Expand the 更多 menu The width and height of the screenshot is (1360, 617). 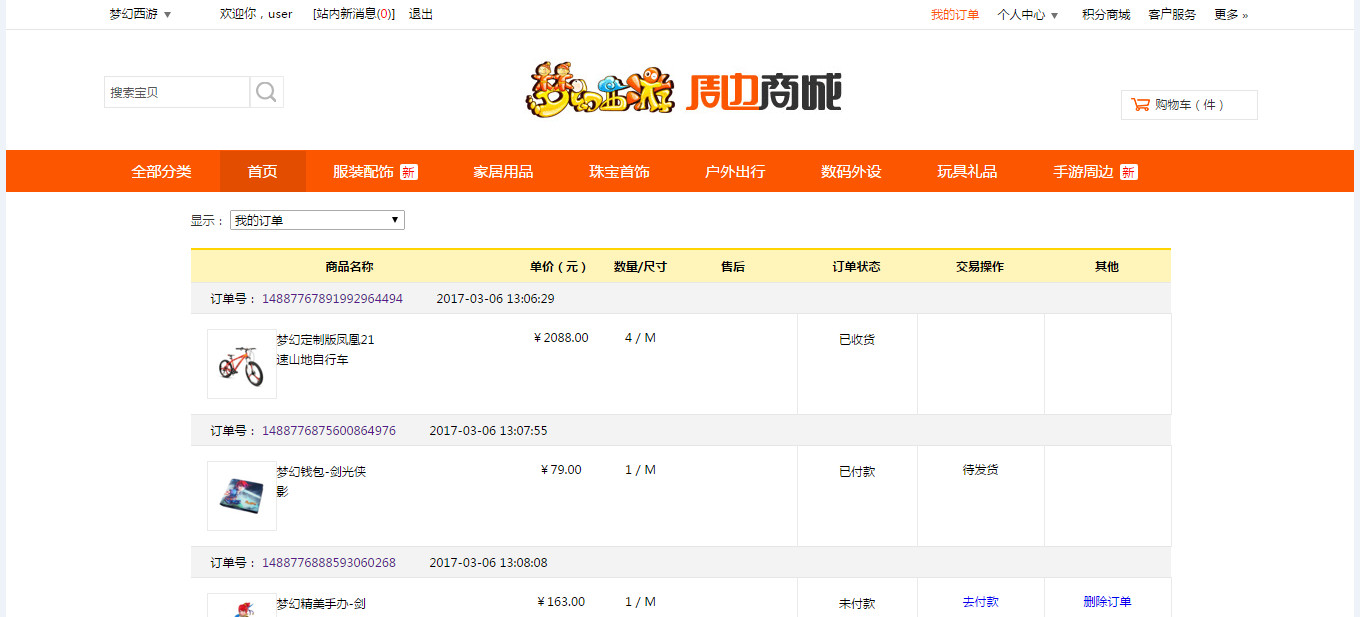point(1231,15)
